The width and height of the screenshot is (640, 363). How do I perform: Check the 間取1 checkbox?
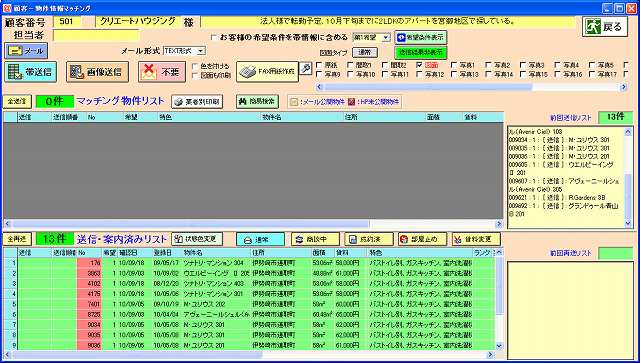[351, 65]
